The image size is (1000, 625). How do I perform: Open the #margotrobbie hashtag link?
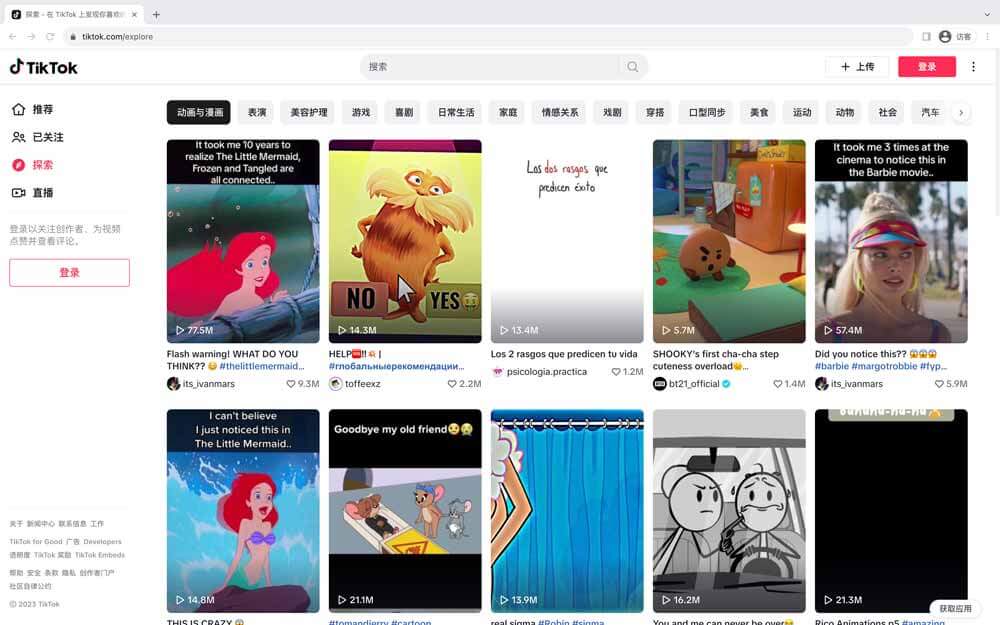click(884, 366)
